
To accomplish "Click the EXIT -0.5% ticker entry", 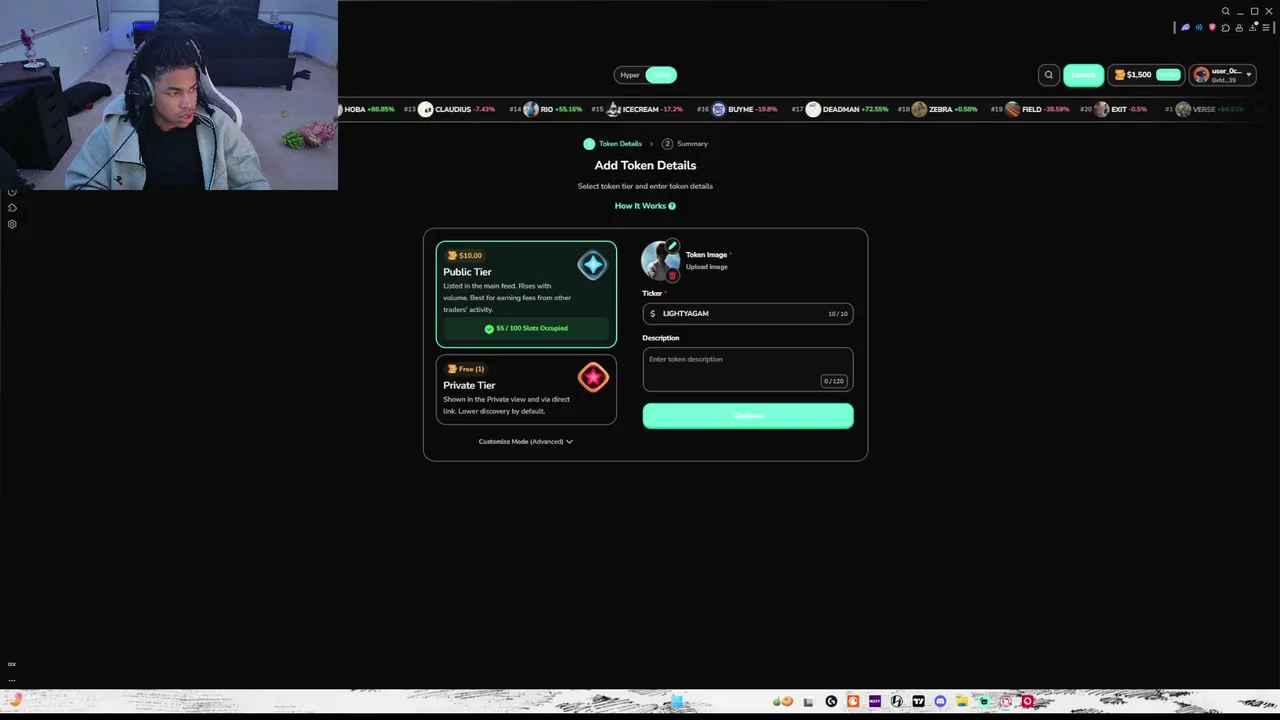I will tap(1114, 109).
